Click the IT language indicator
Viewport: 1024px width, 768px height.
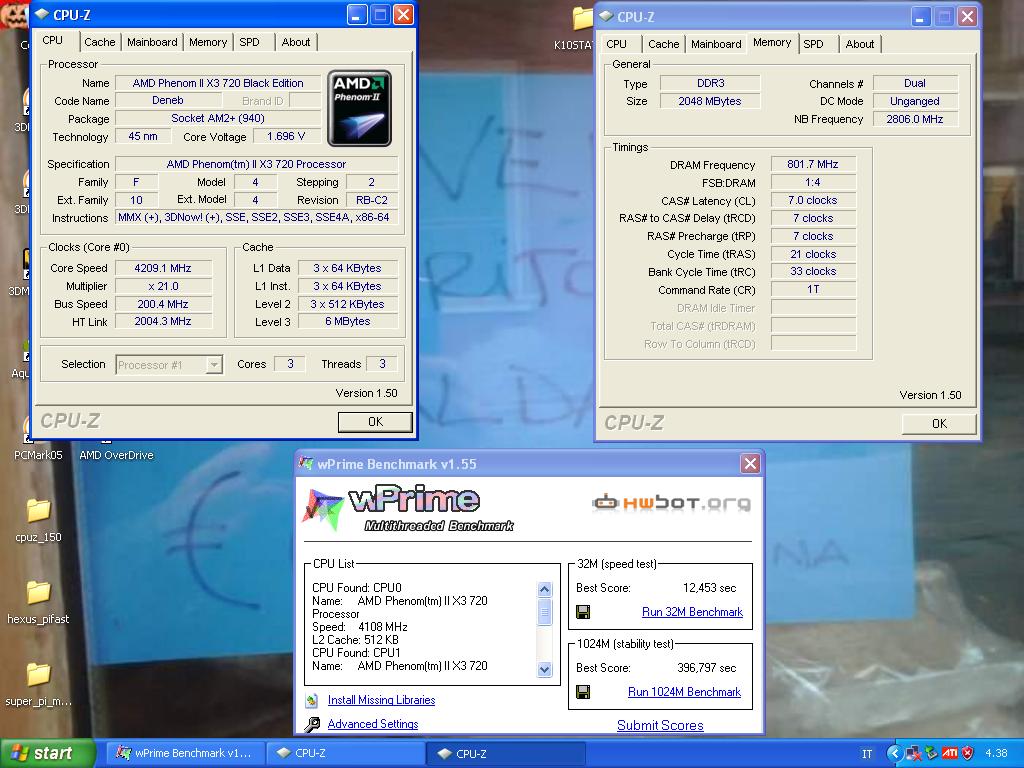coord(867,754)
